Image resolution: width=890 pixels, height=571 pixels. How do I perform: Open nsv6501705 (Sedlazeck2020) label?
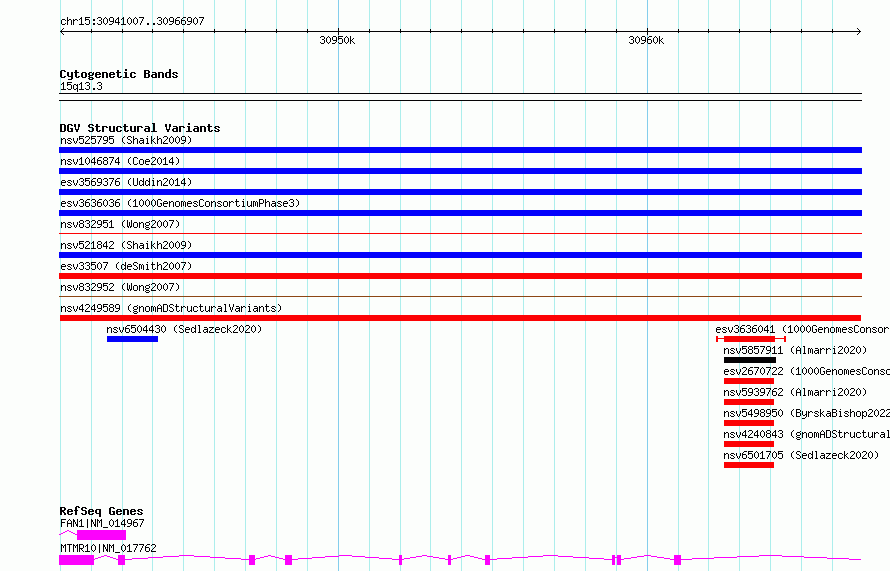coord(801,455)
